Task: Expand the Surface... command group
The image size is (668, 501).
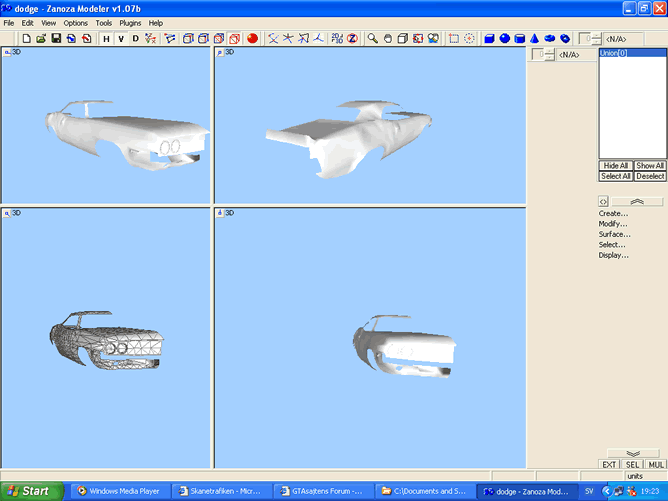Action: 614,234
